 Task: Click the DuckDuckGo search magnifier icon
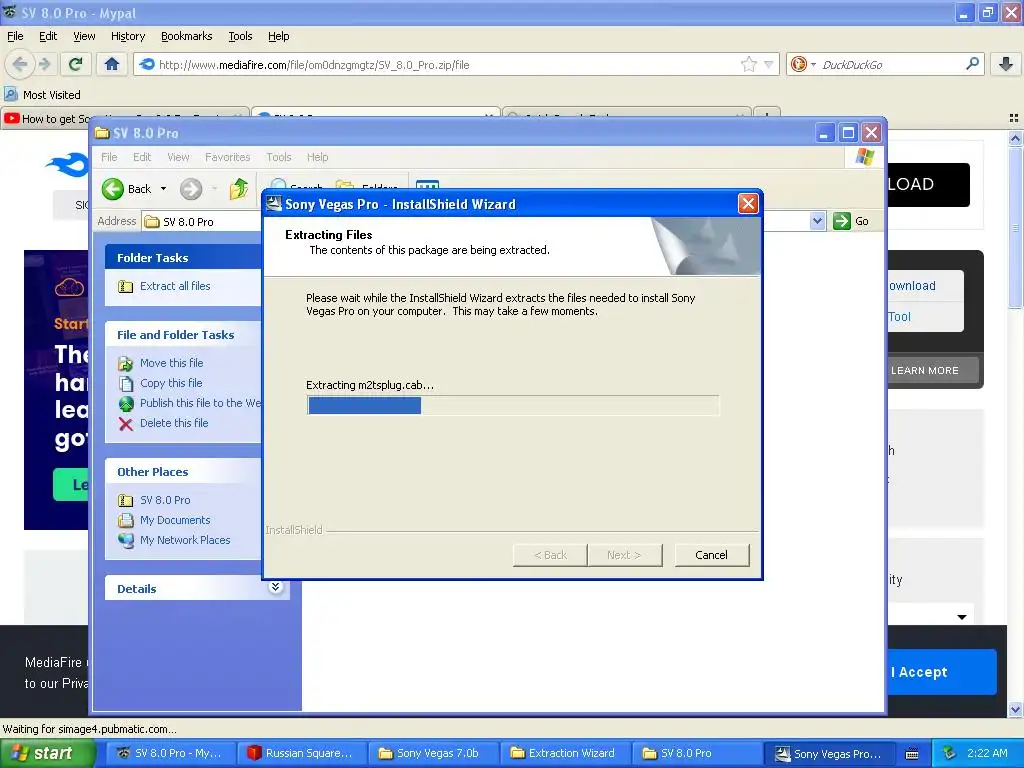click(972, 64)
